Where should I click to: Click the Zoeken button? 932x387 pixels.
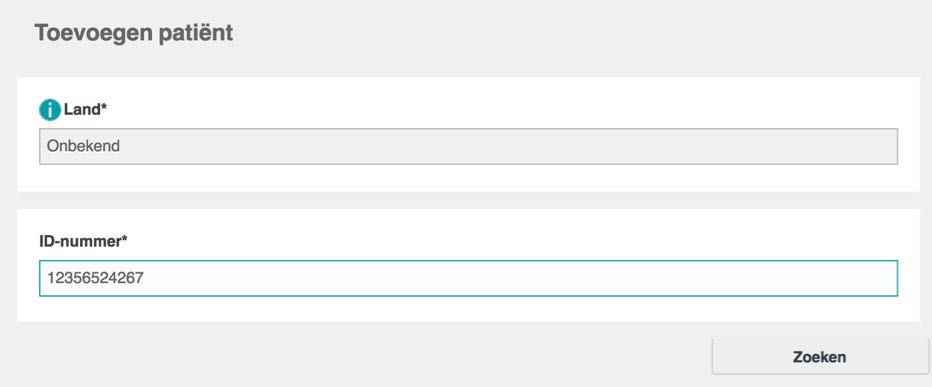click(x=819, y=357)
